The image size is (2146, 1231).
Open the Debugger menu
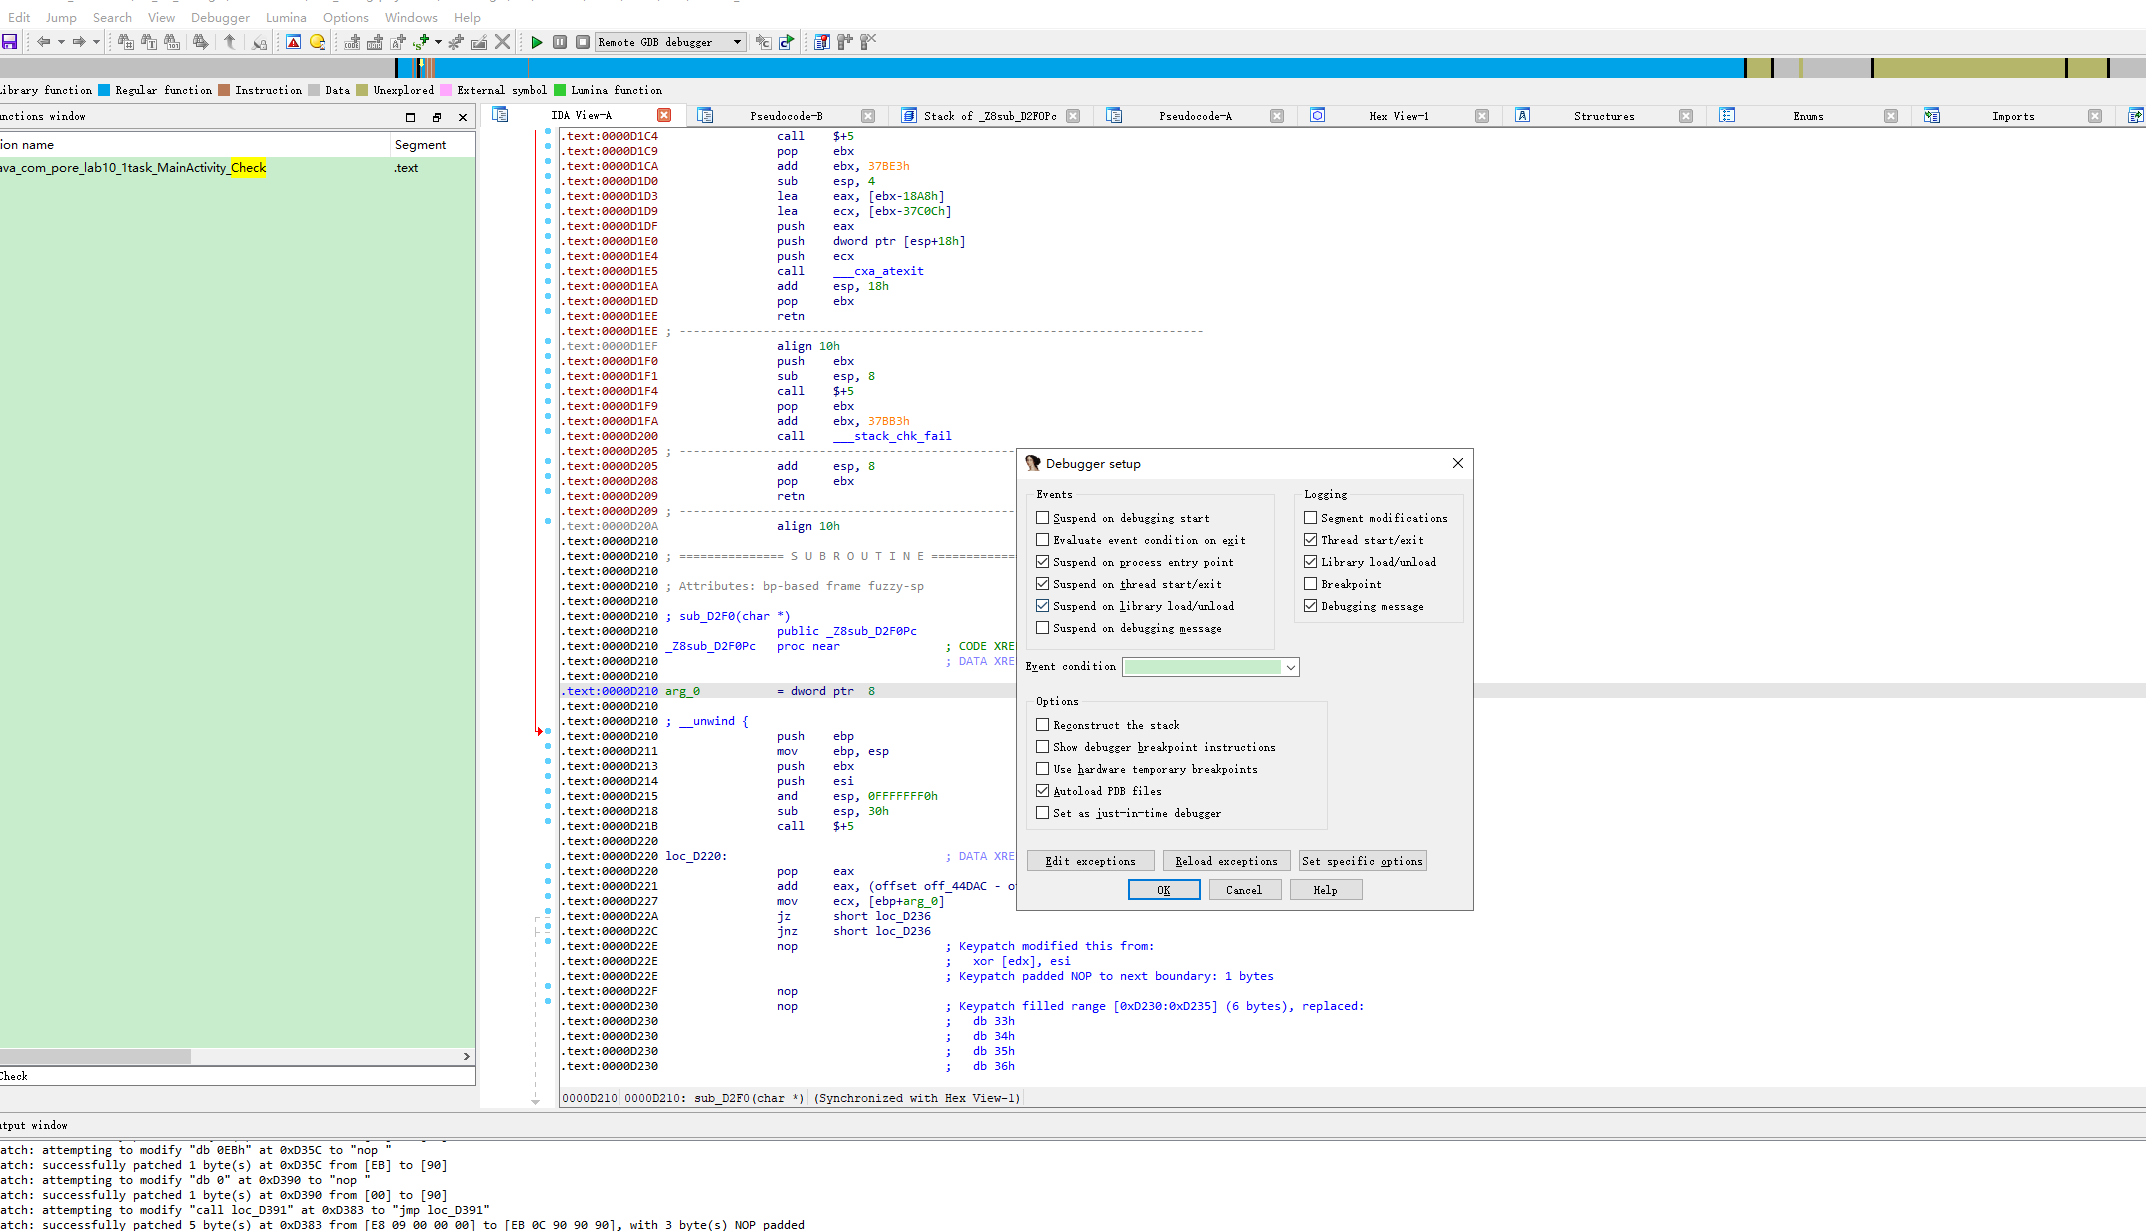[220, 17]
